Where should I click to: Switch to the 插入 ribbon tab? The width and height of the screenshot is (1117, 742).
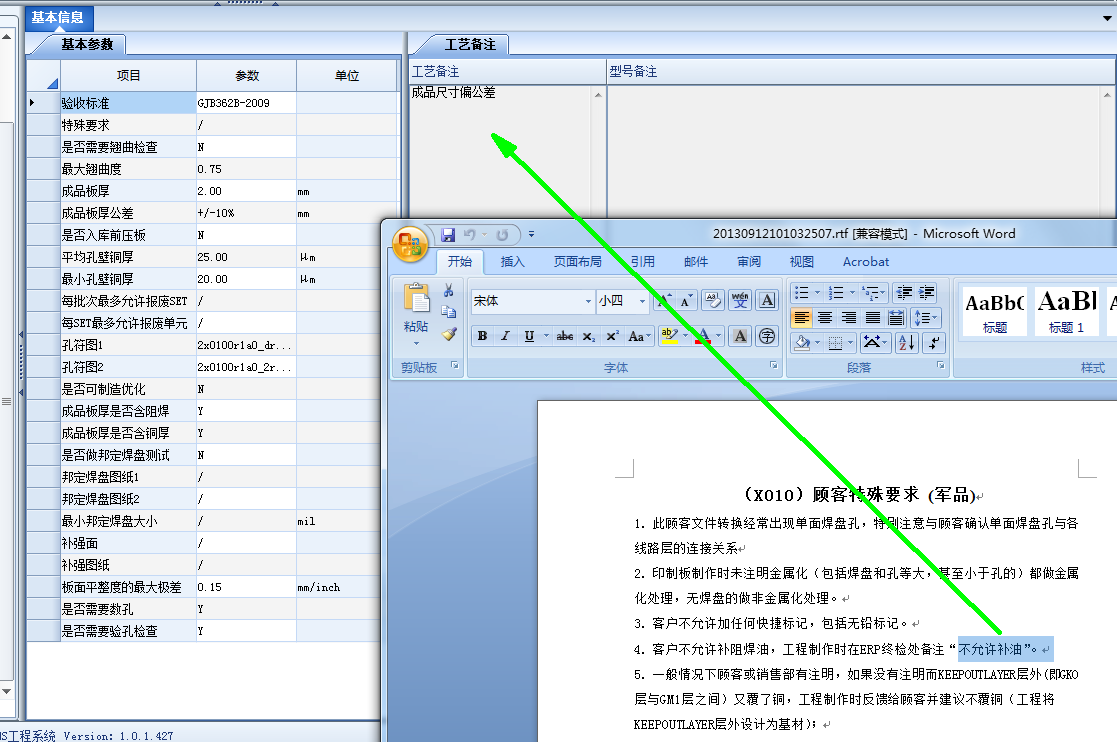(x=512, y=262)
